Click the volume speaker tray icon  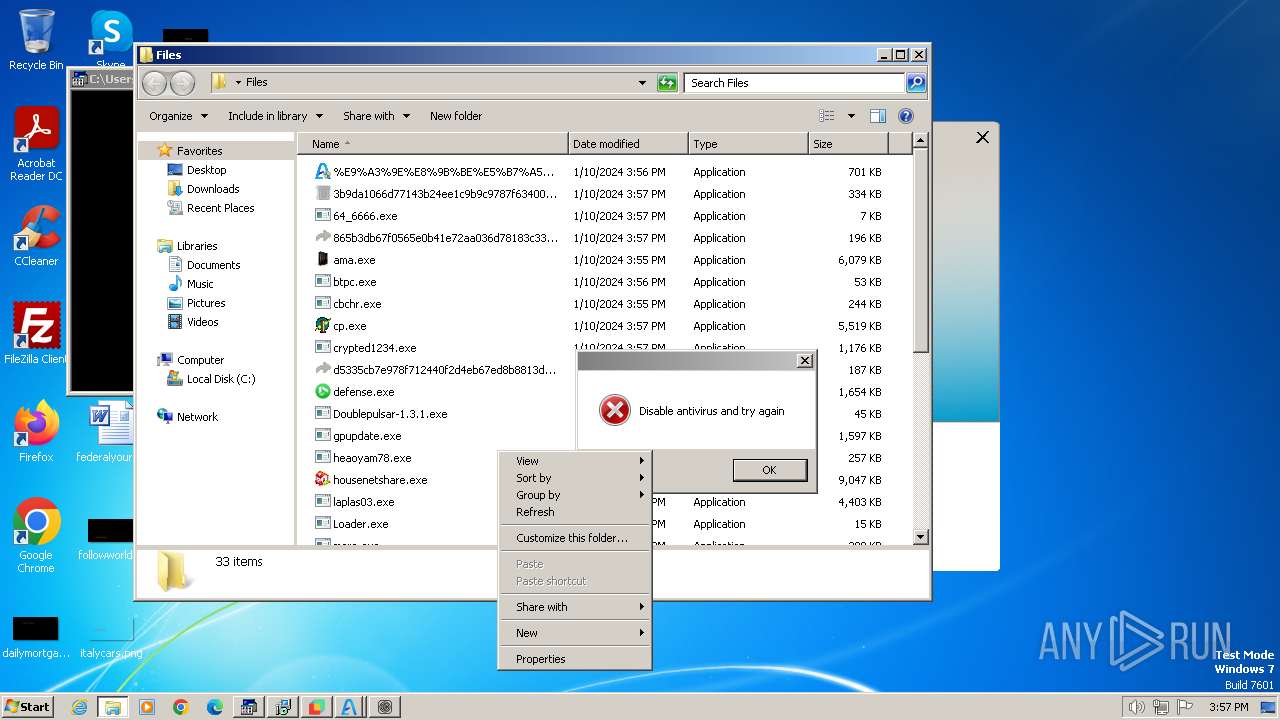pyautogui.click(x=1136, y=707)
